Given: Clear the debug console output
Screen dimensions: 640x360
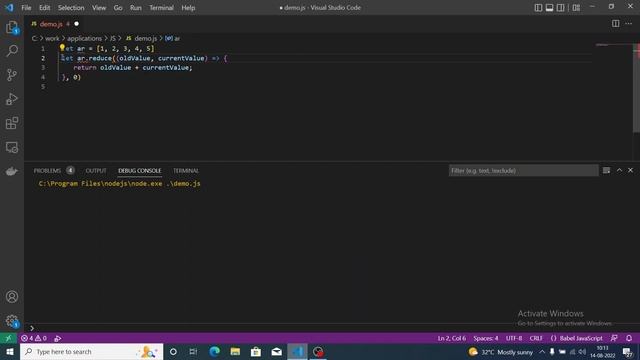Looking at the screenshot, I should point(607,171).
